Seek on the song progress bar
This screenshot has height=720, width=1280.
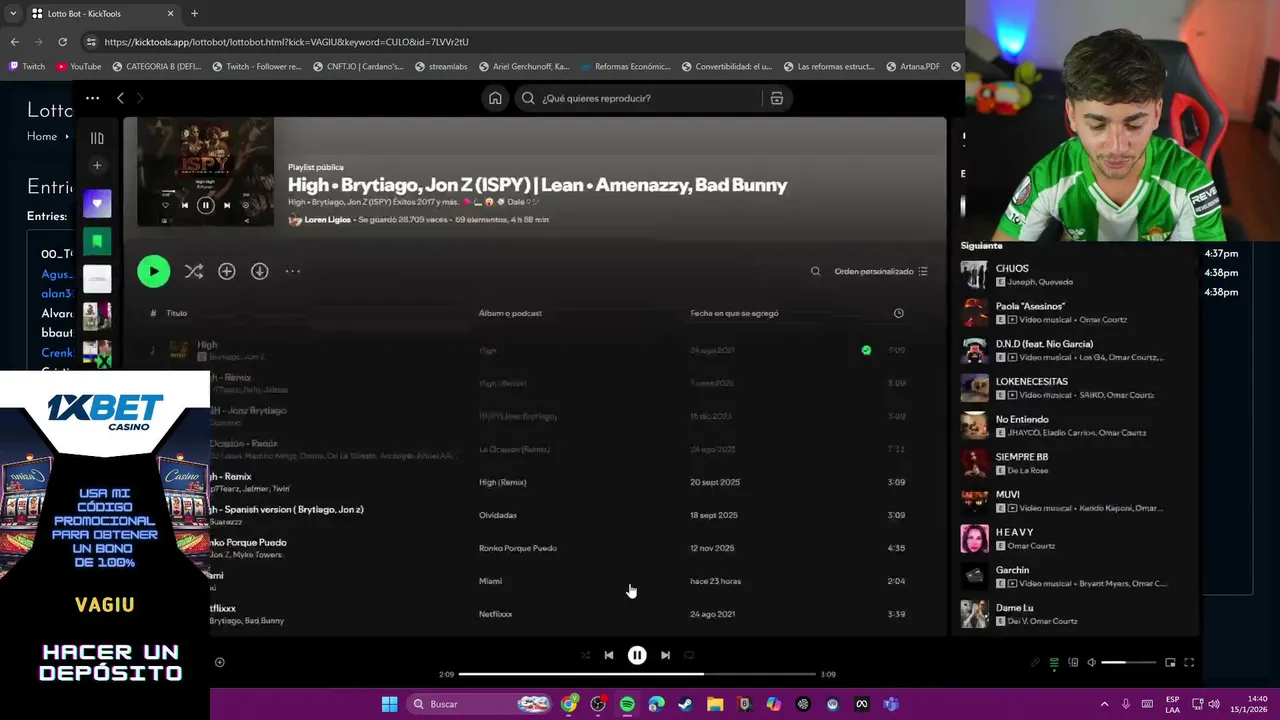[x=637, y=674]
